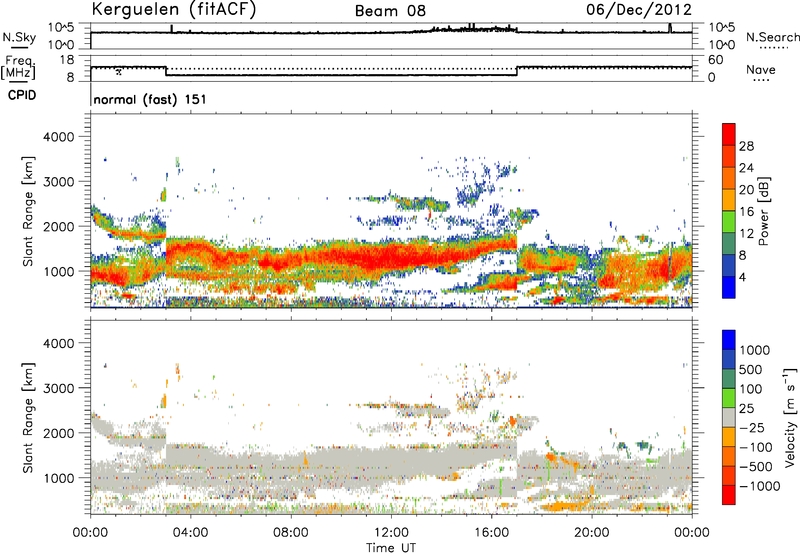Image resolution: width=800 pixels, height=554 pixels.
Task: Click the red bottom segment of velocity colorbar
Action: click(x=729, y=495)
